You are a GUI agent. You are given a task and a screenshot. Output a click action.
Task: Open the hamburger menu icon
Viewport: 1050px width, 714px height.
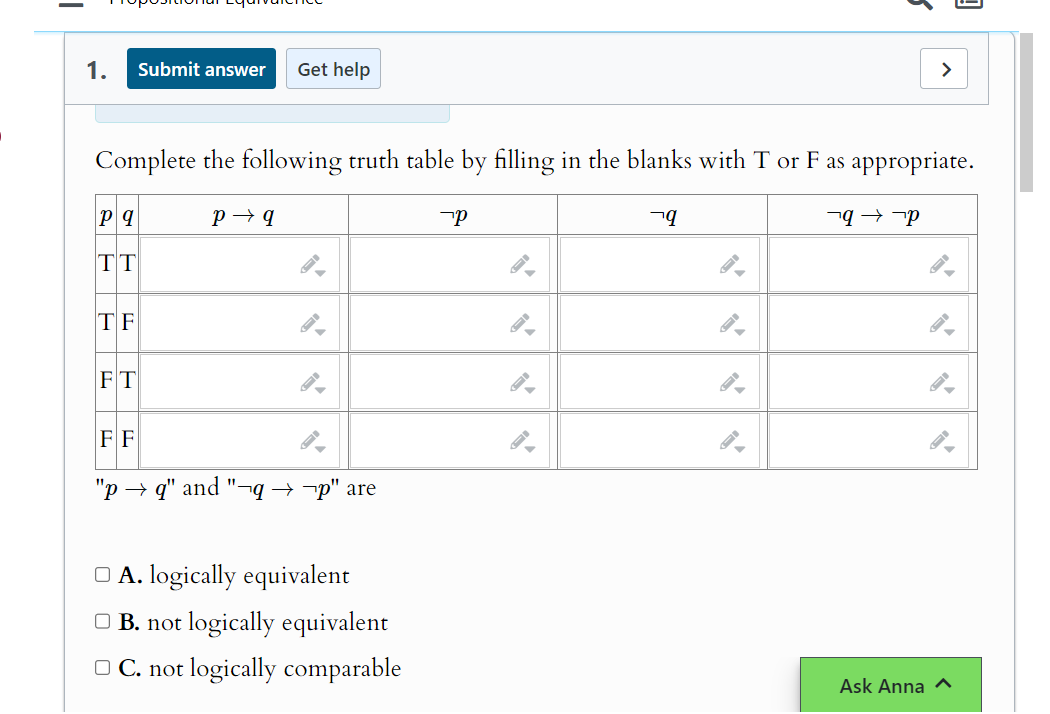71,3
